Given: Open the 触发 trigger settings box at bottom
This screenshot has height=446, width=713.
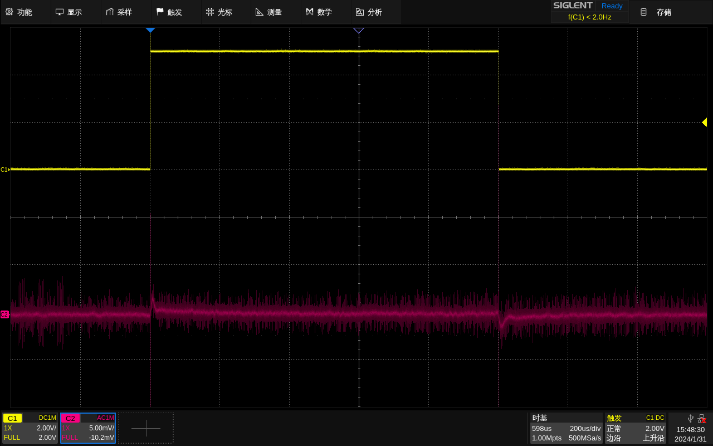Looking at the screenshot, I should coord(637,427).
